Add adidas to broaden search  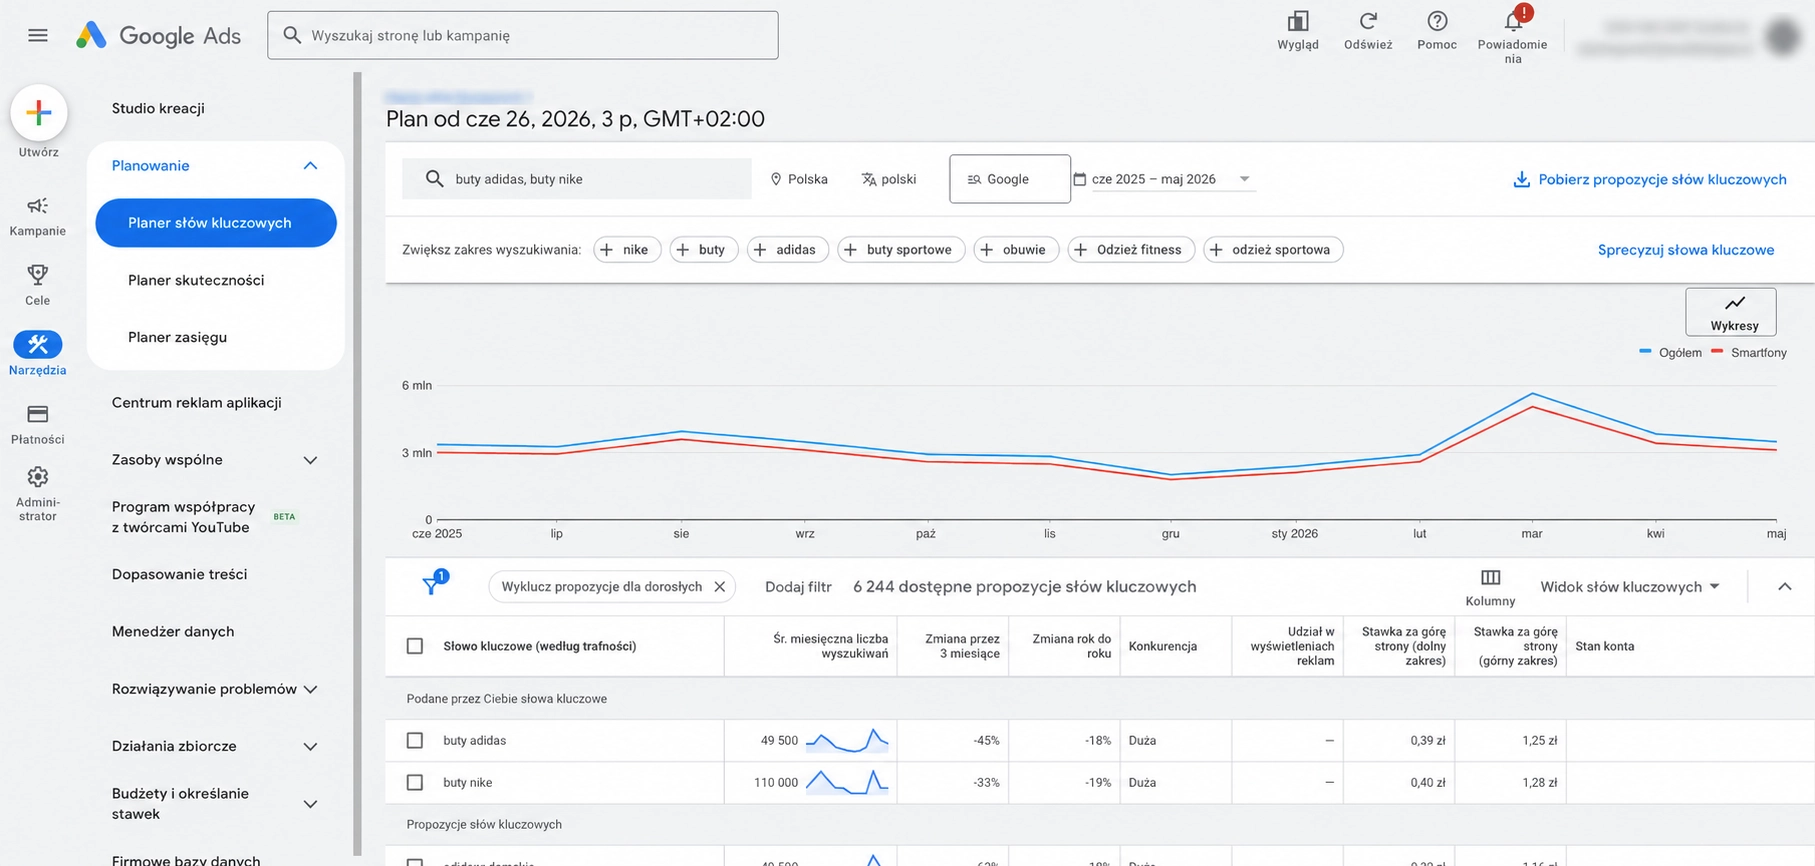(788, 250)
